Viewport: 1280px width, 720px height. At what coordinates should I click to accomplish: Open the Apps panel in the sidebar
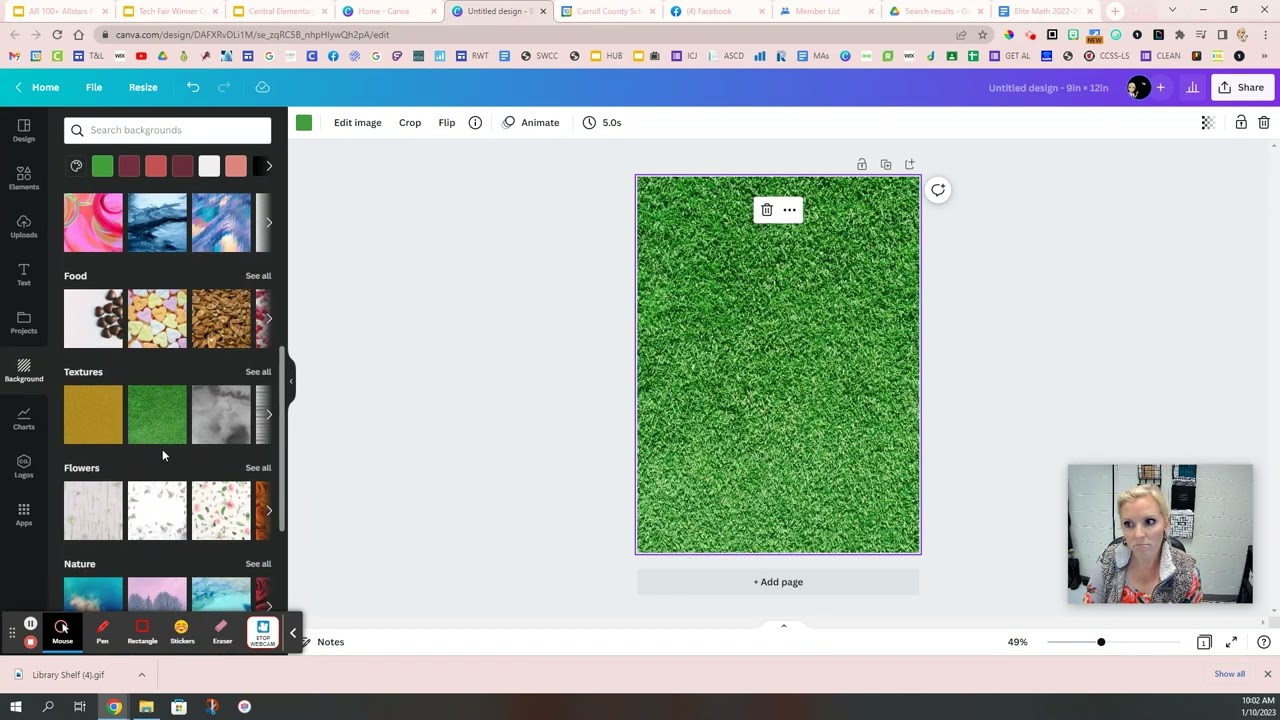[x=24, y=514]
